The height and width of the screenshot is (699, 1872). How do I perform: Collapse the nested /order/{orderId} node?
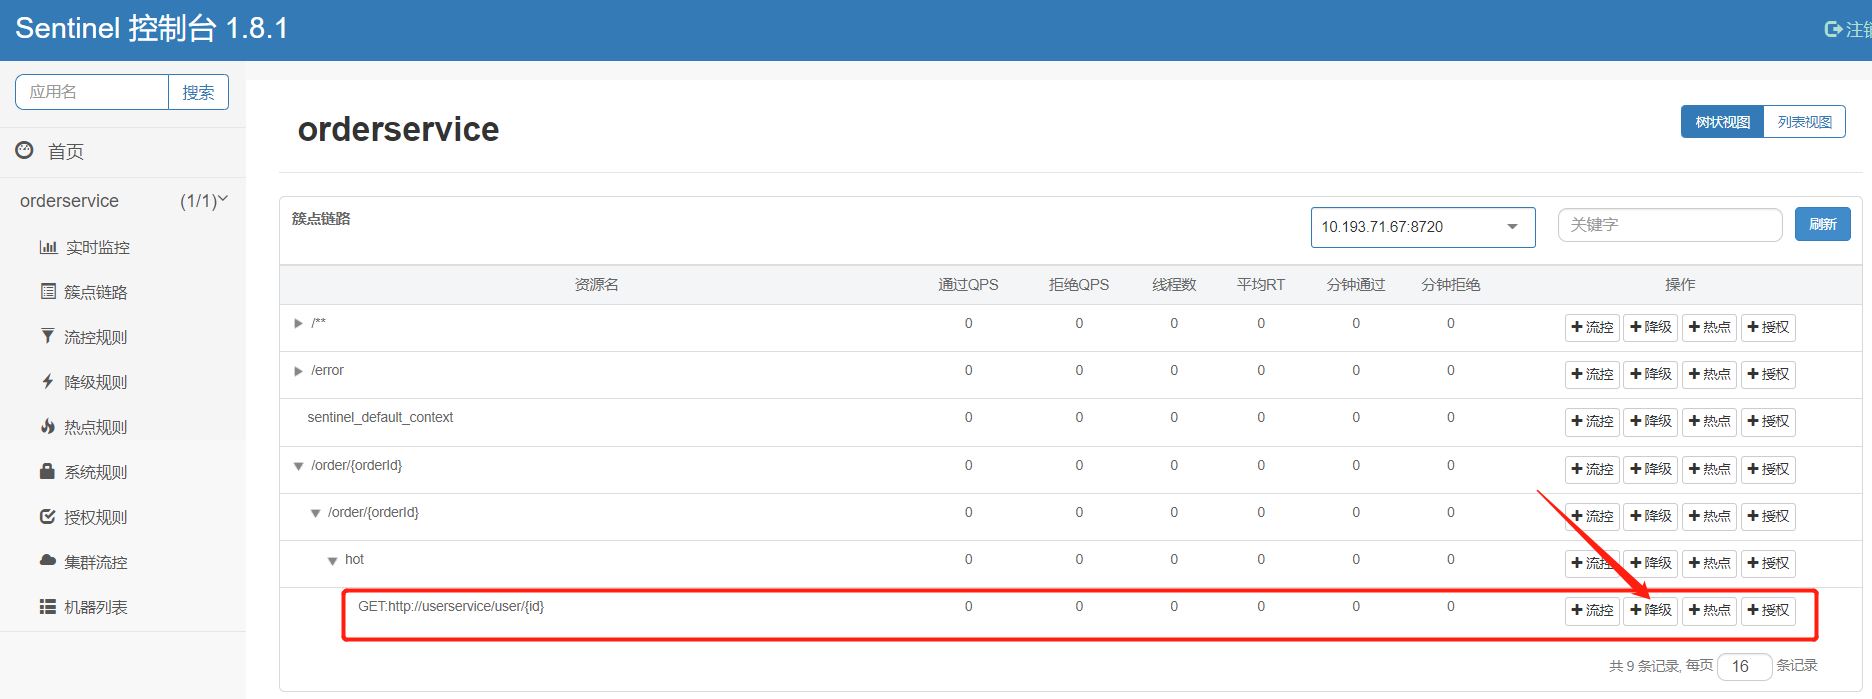coord(315,513)
